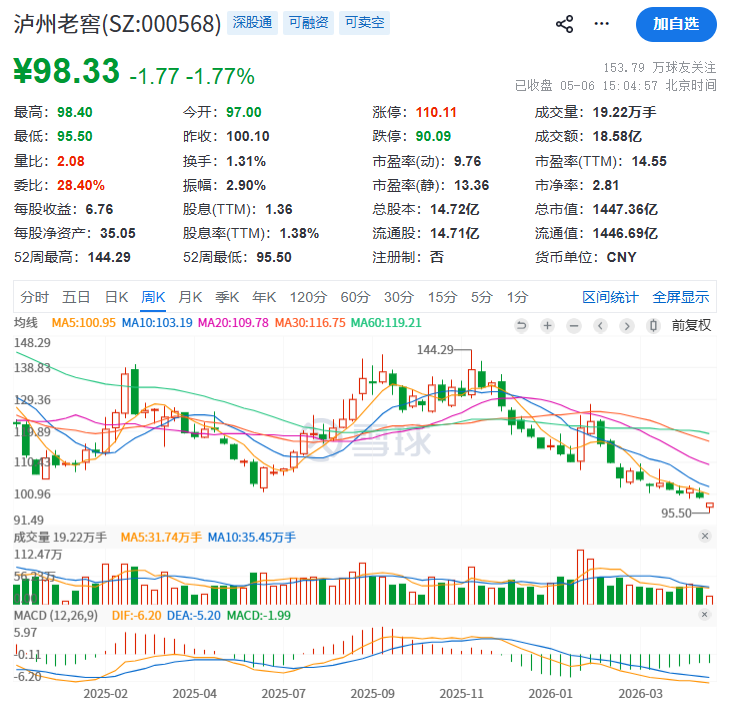Open the 前复权 adjustment dropdown
Screen dimensions: 733x710
(x=691, y=325)
